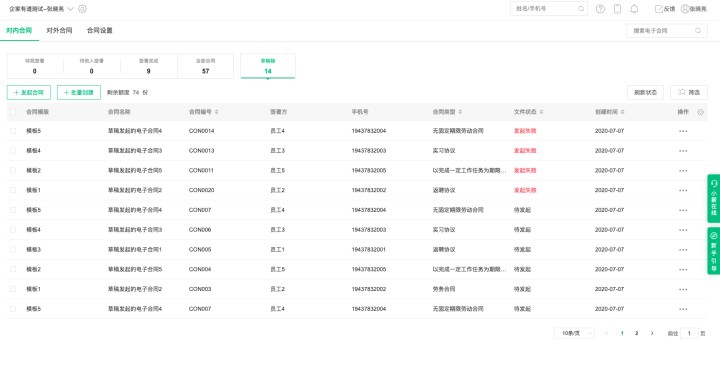Open the notification bell
The width and height of the screenshot is (720, 375).
click(634, 9)
